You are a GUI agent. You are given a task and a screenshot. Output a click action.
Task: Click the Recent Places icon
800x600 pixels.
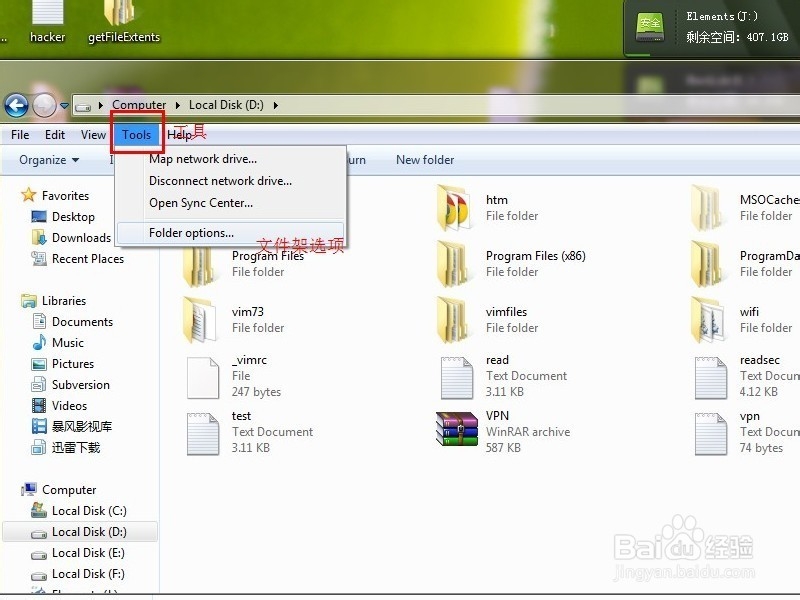click(39, 259)
